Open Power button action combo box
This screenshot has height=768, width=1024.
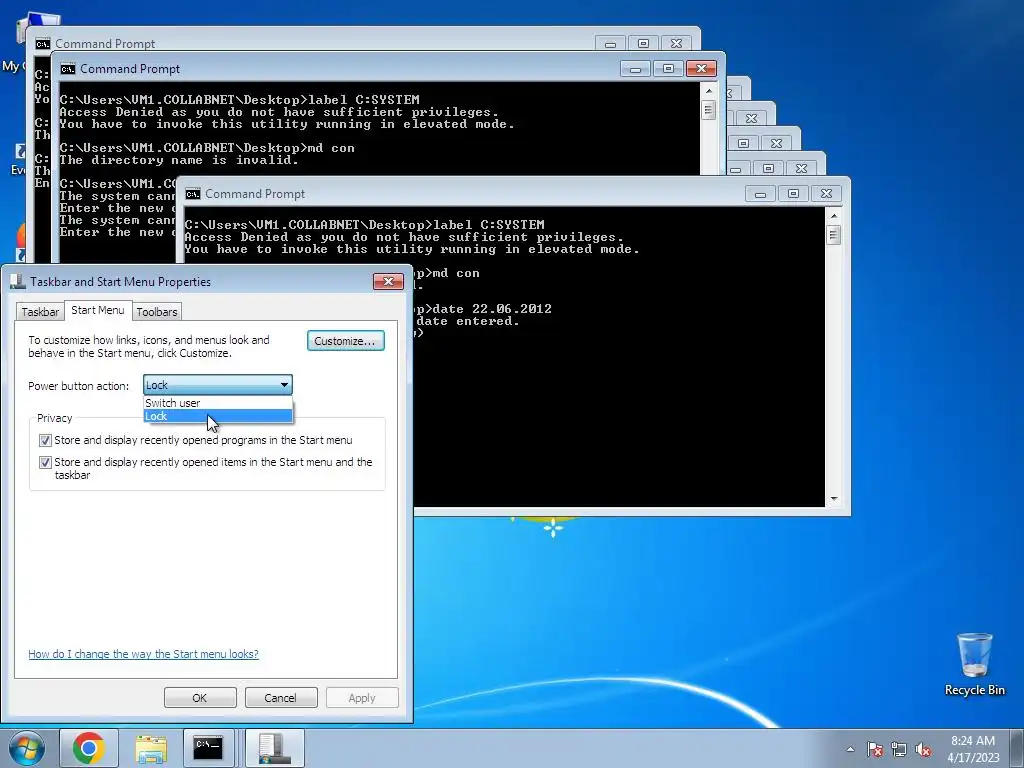(217, 385)
